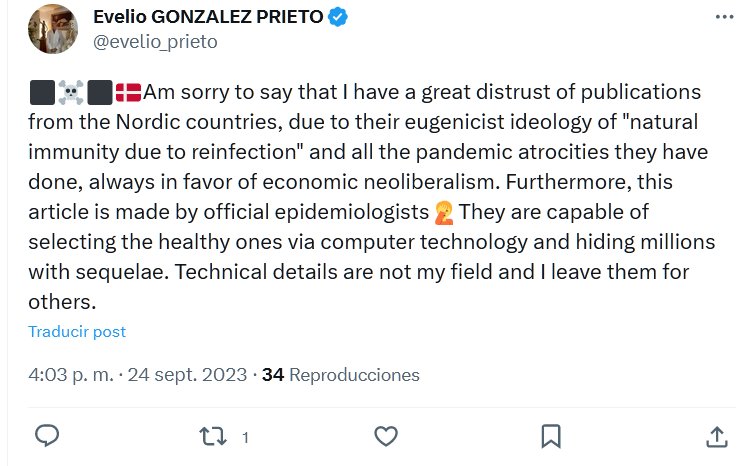Open the three-dot more options menu
748x466 pixels.
click(x=723, y=18)
